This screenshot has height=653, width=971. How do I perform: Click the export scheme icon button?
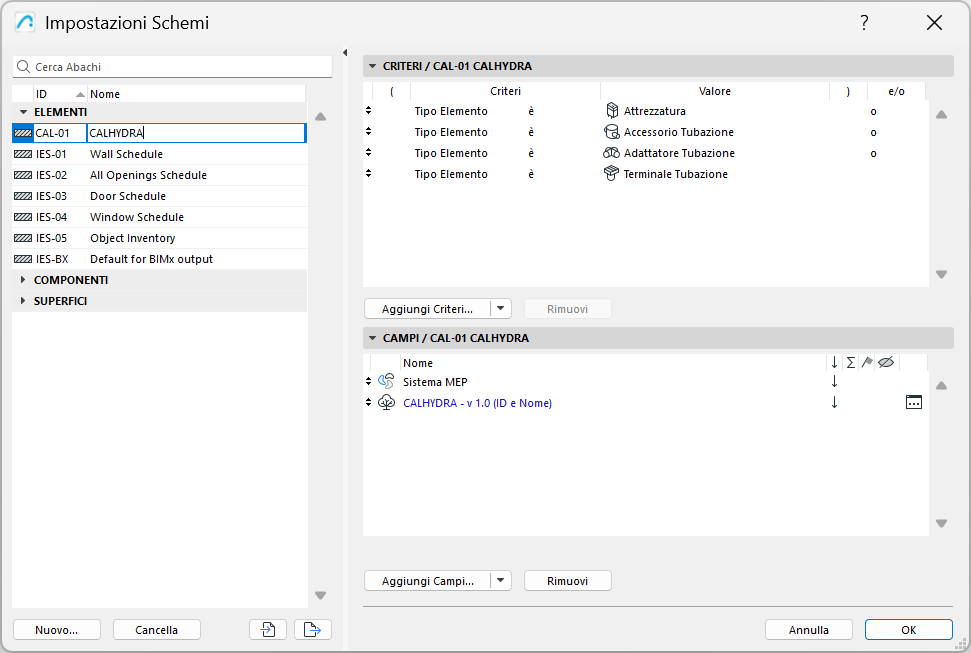tap(313, 629)
